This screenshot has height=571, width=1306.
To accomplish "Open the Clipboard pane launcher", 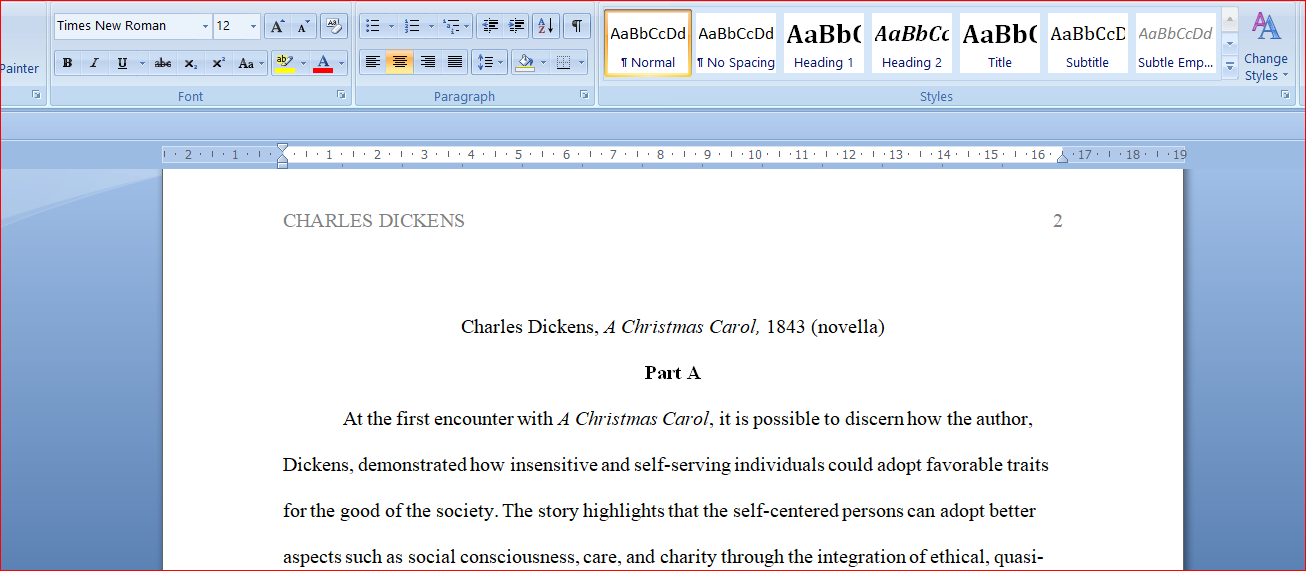I will pyautogui.click(x=36, y=94).
